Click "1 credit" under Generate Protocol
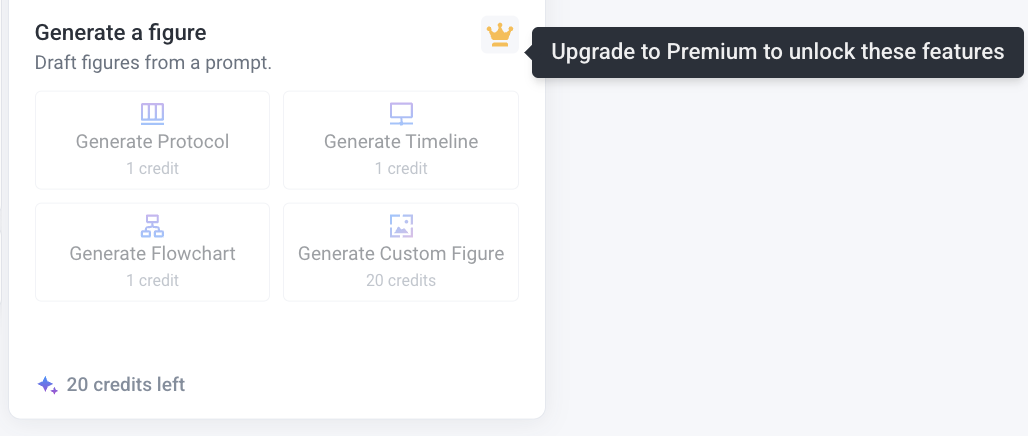This screenshot has height=436, width=1028. pos(152,169)
